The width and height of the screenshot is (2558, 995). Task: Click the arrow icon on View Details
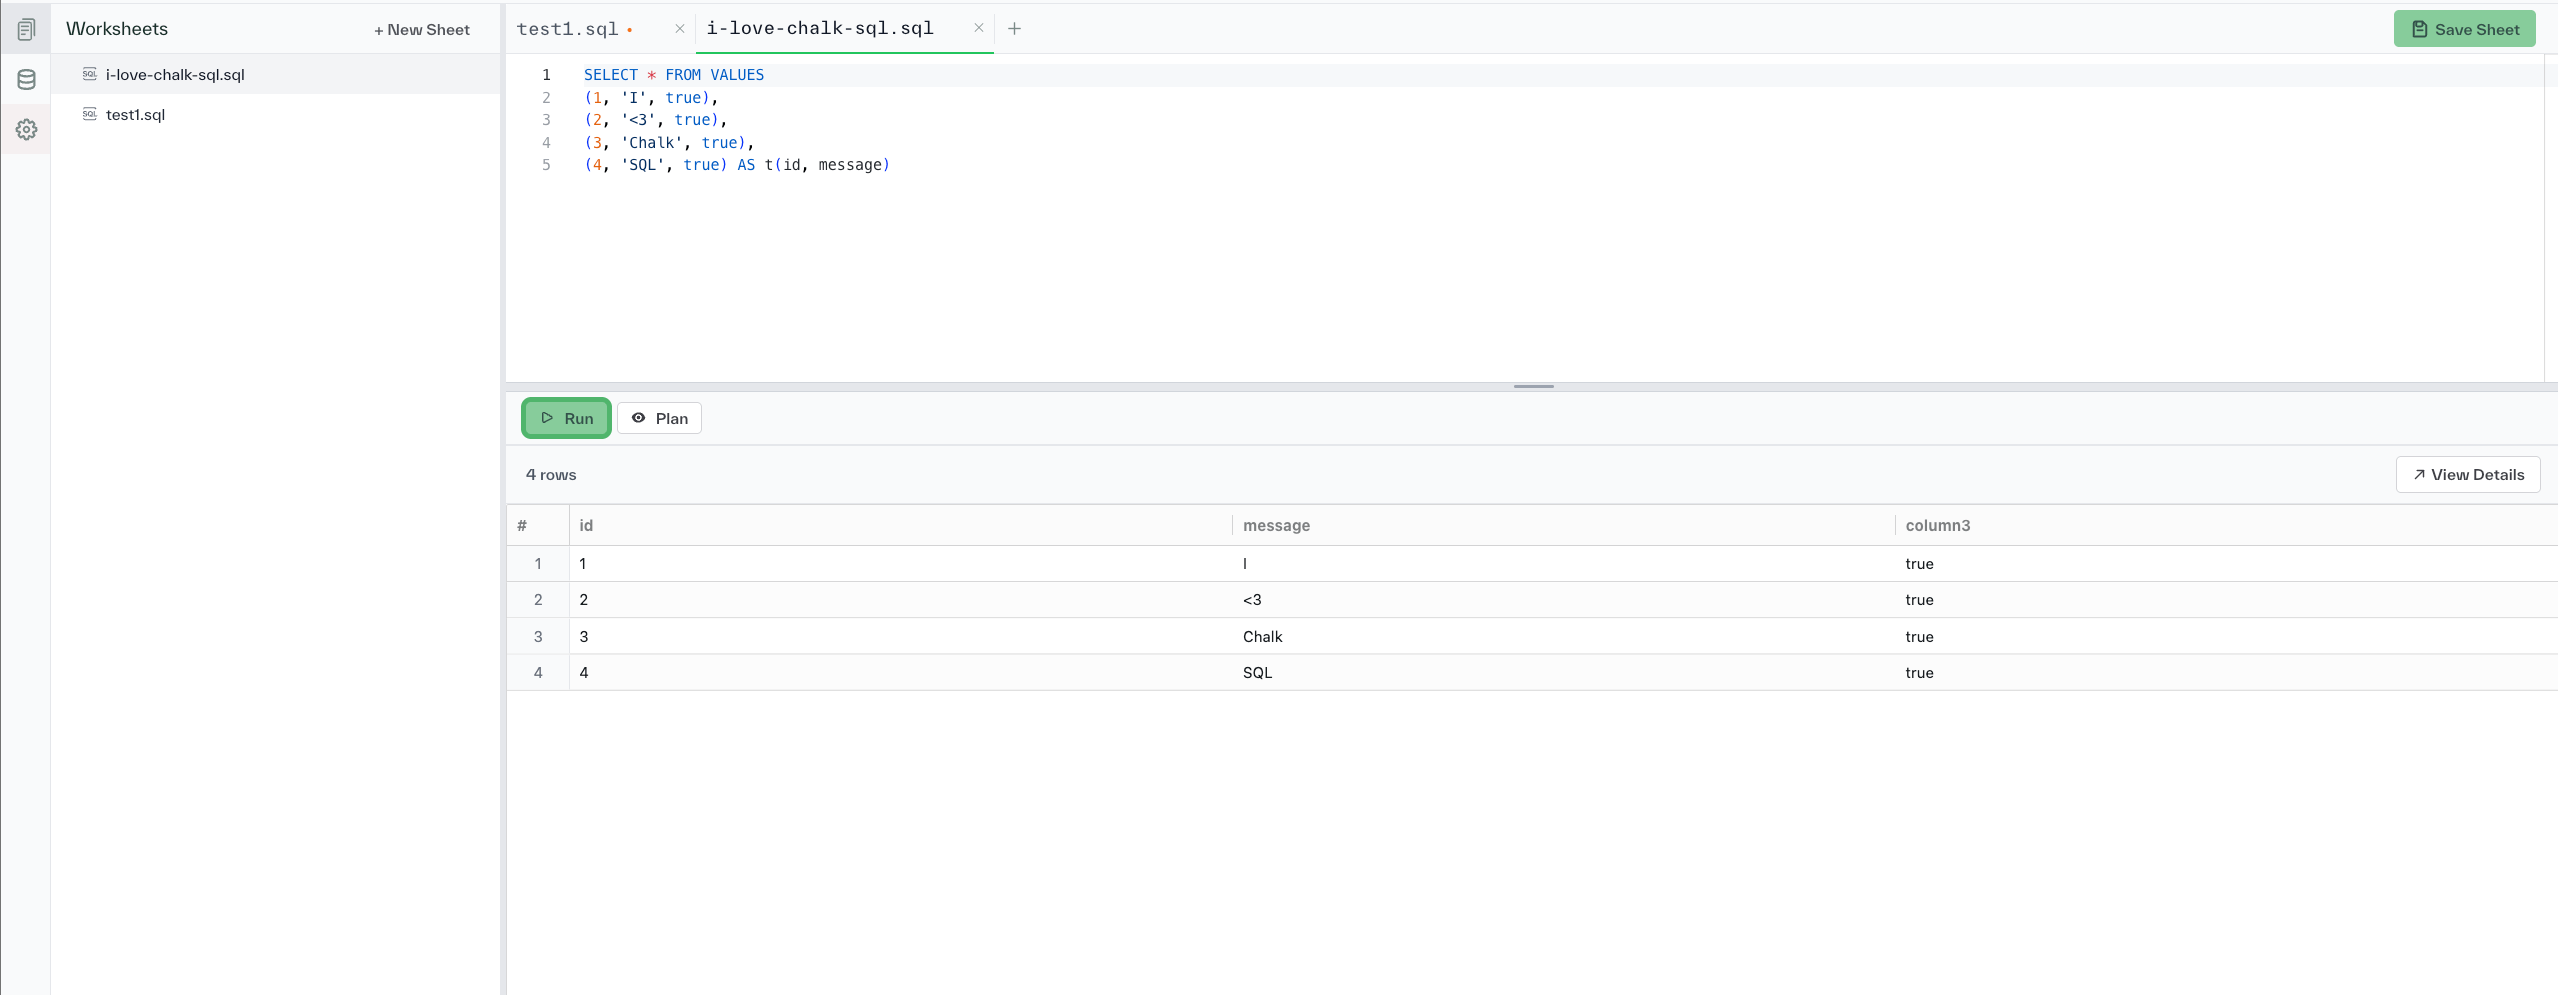coord(2417,474)
